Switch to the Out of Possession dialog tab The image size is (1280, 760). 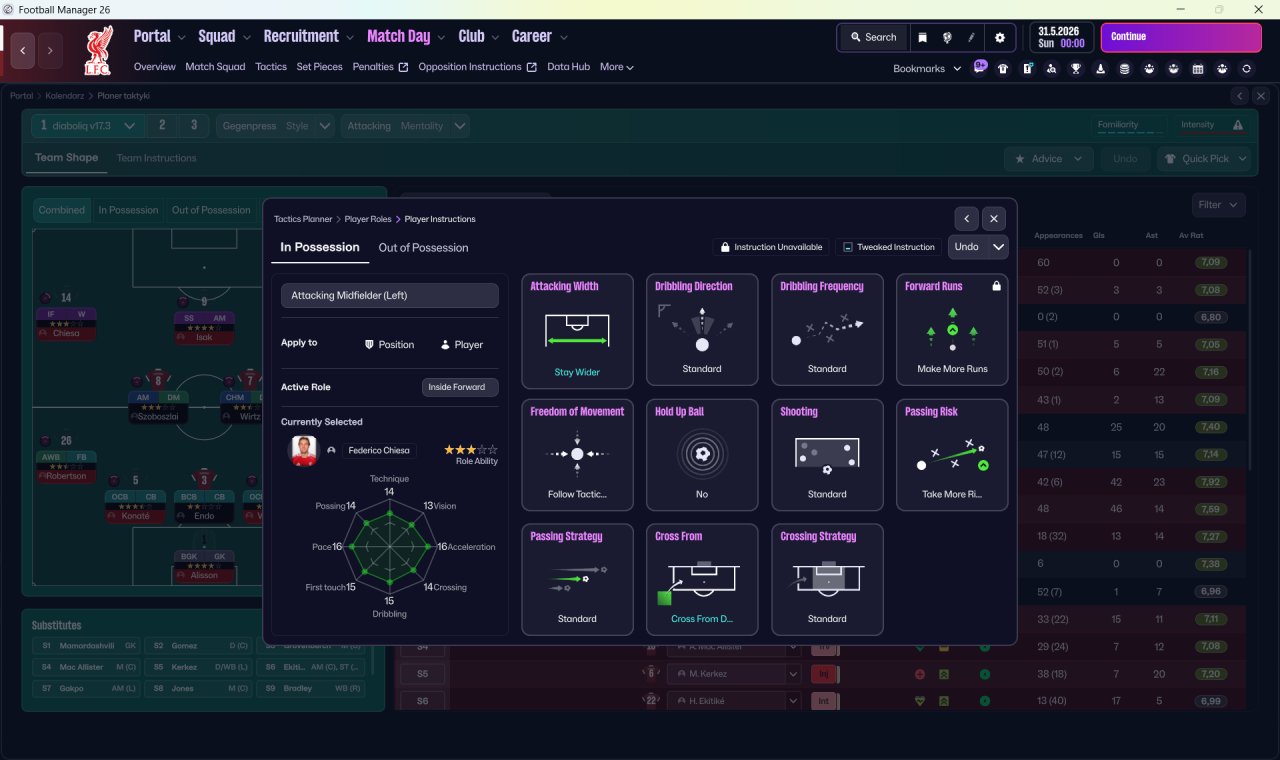(x=423, y=248)
